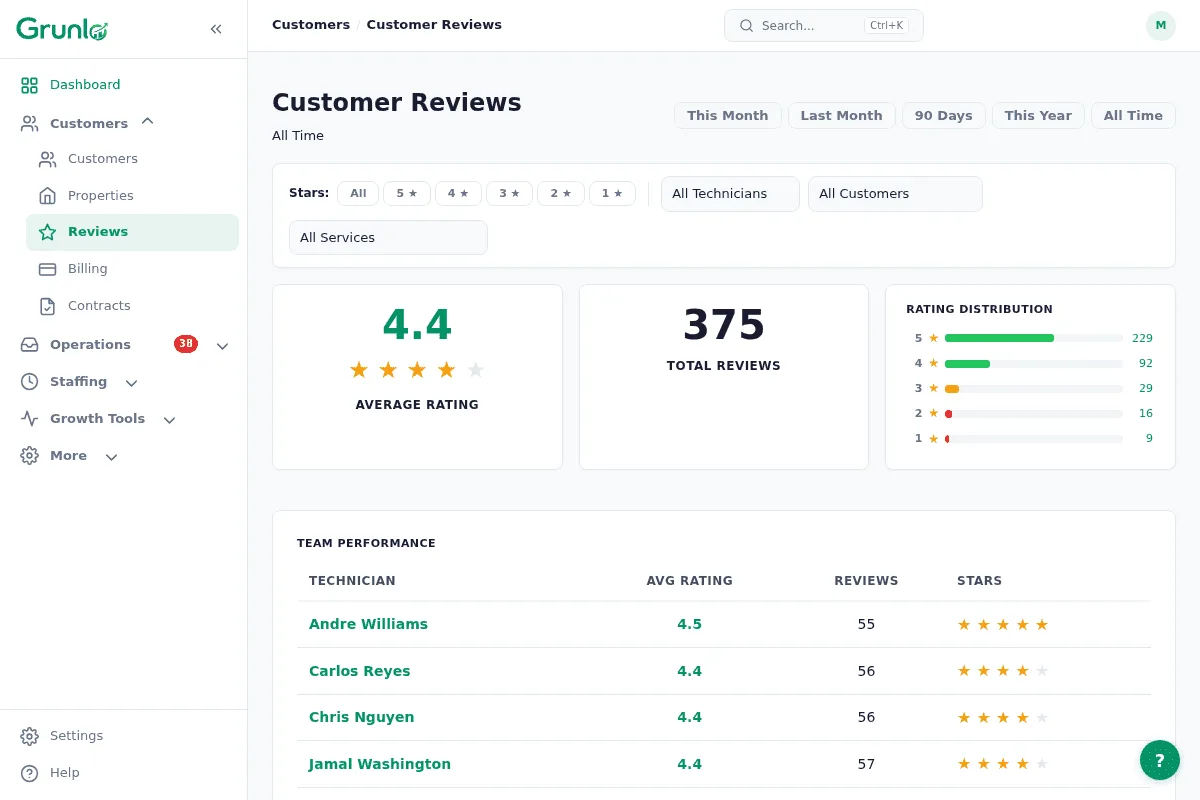Click the 375 total reviews figure

coord(724,325)
